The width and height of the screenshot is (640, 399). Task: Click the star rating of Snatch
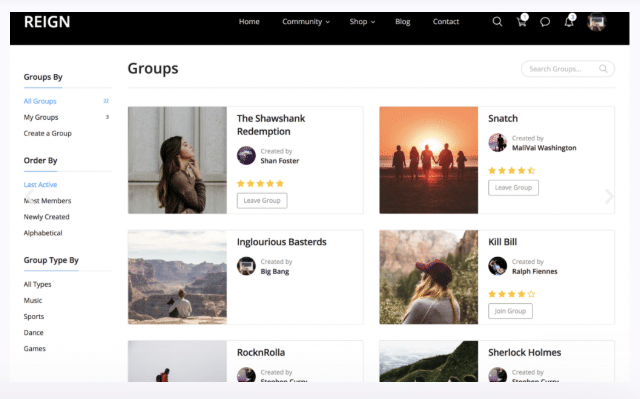pyautogui.click(x=512, y=171)
